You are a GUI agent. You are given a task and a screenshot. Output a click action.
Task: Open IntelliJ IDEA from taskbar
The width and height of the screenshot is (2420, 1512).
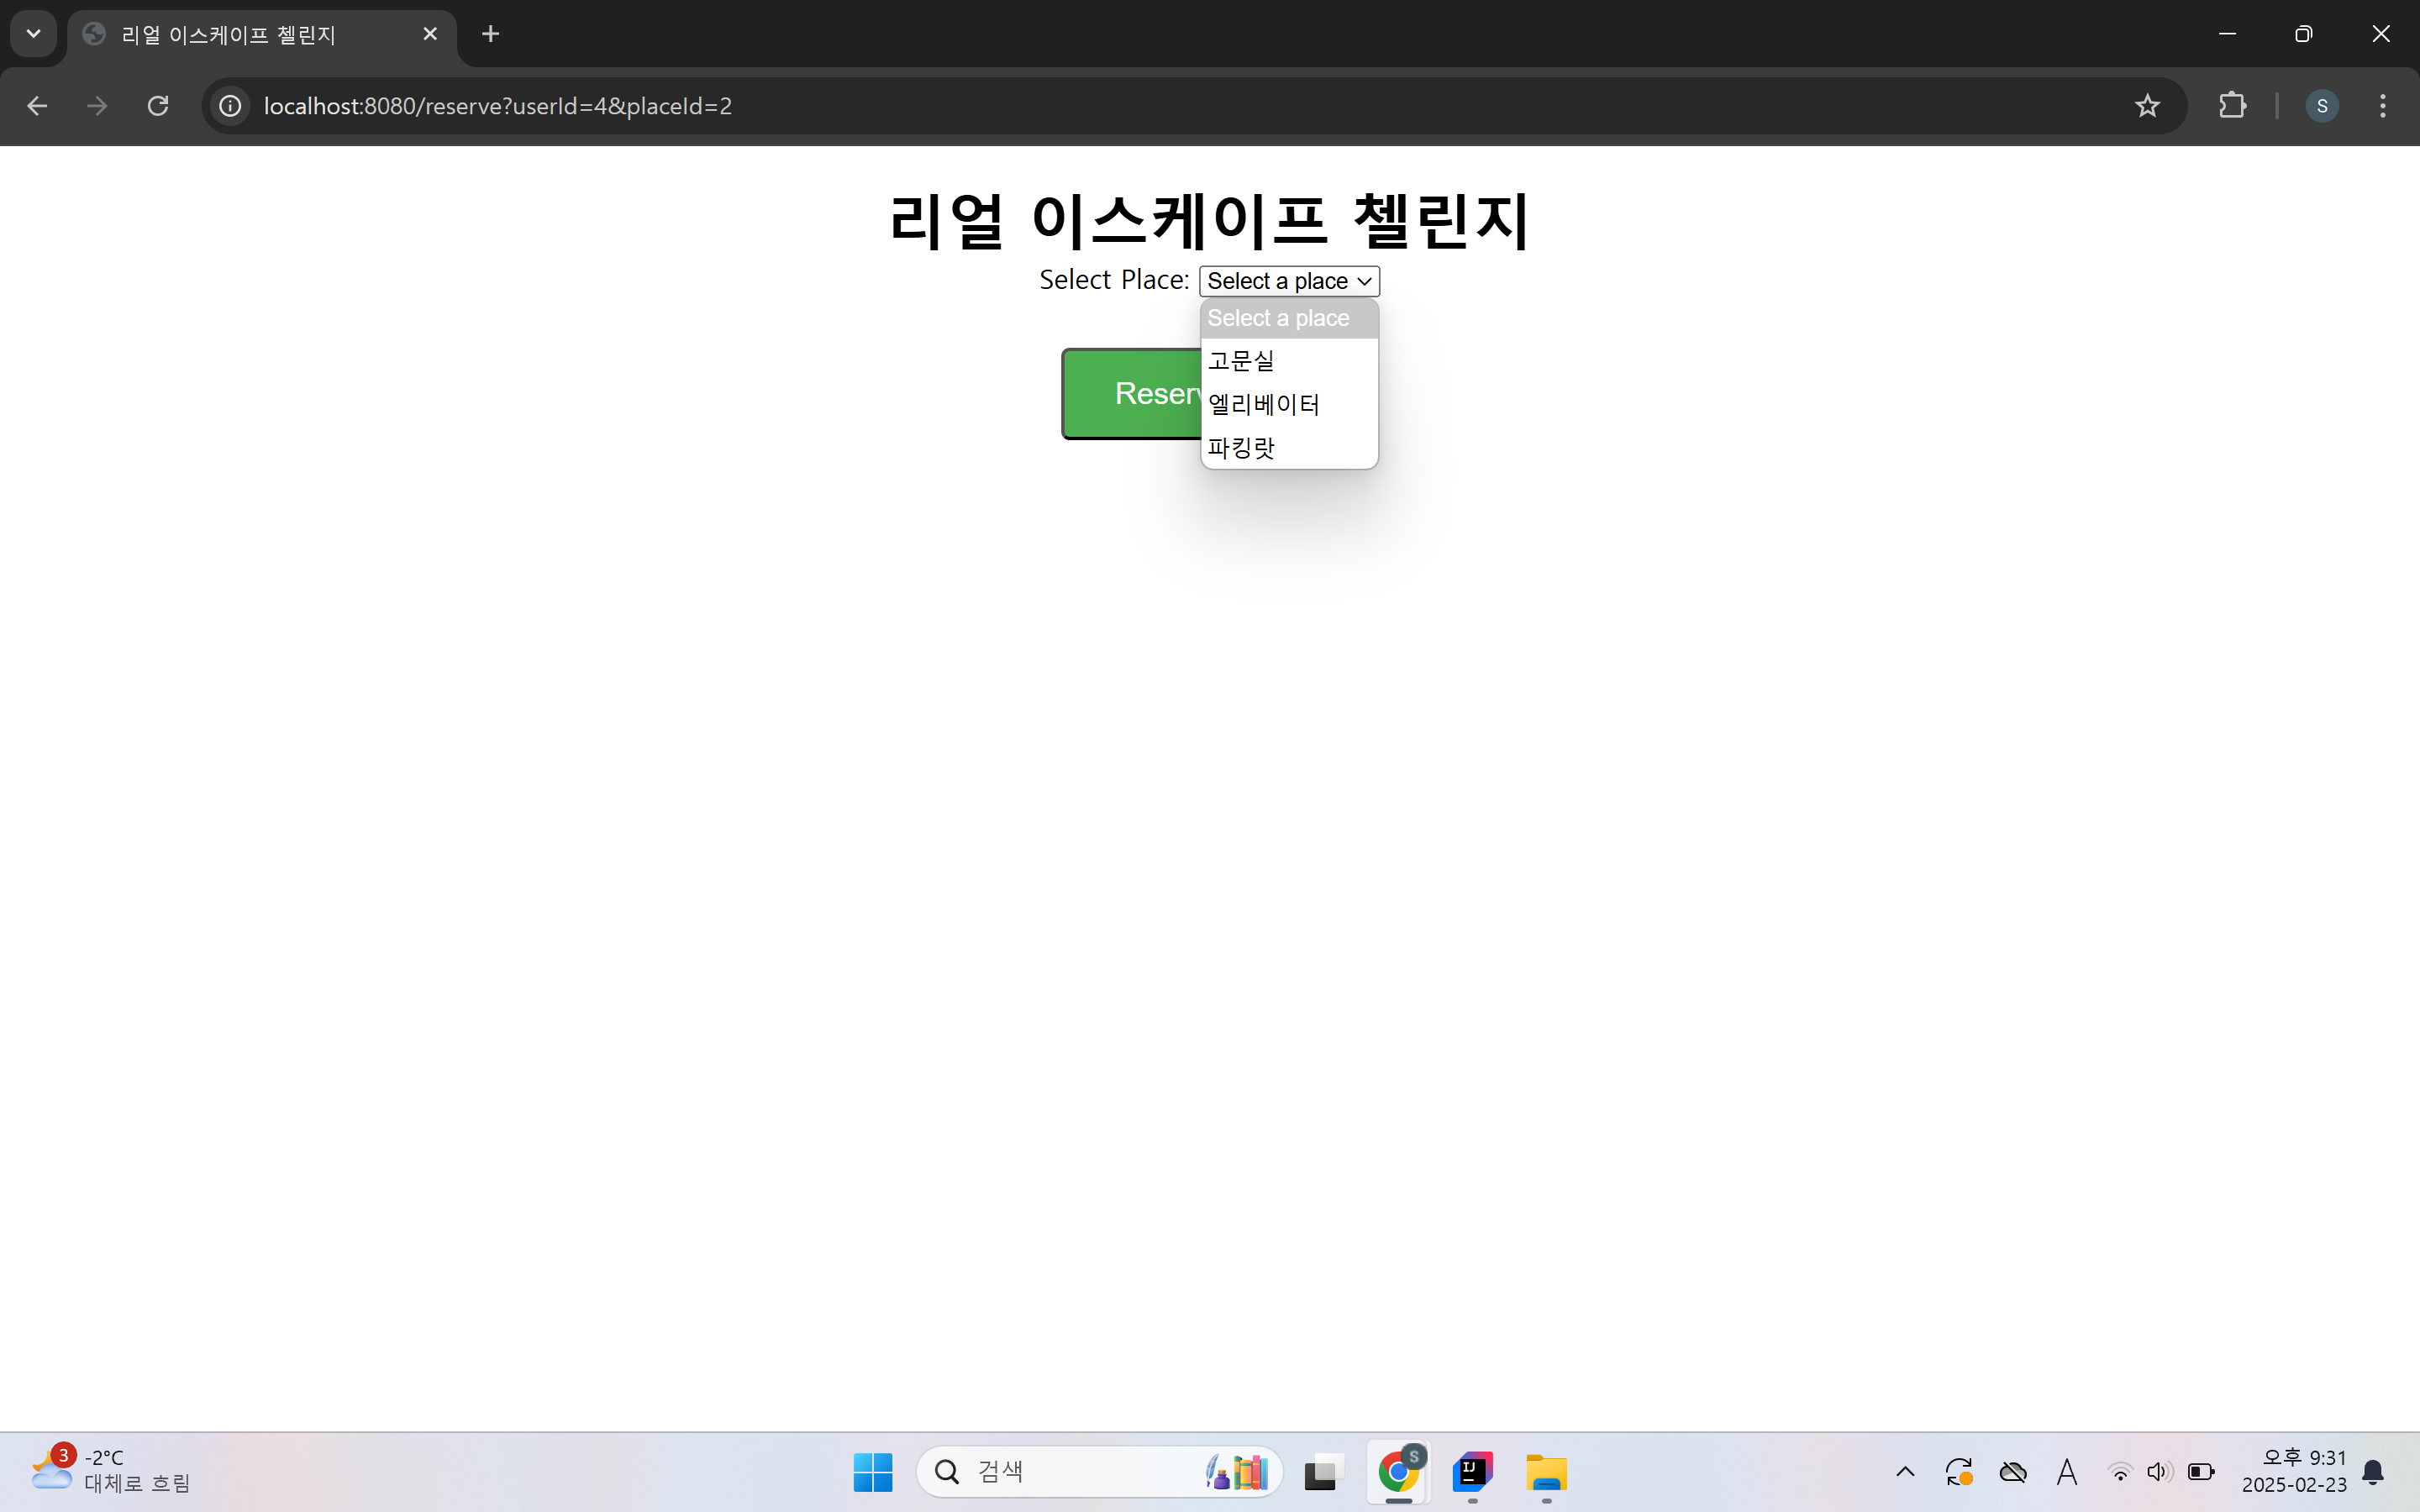(1472, 1472)
